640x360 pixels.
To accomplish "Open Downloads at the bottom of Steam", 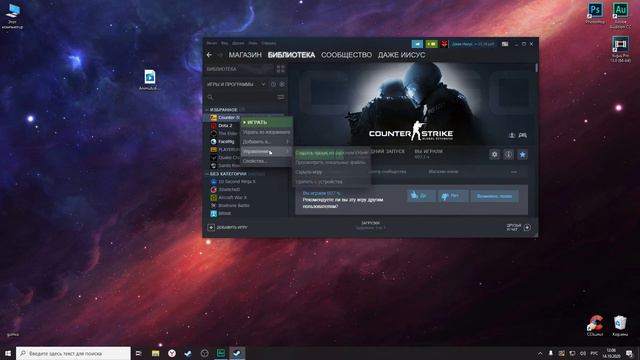I will pyautogui.click(x=370, y=225).
